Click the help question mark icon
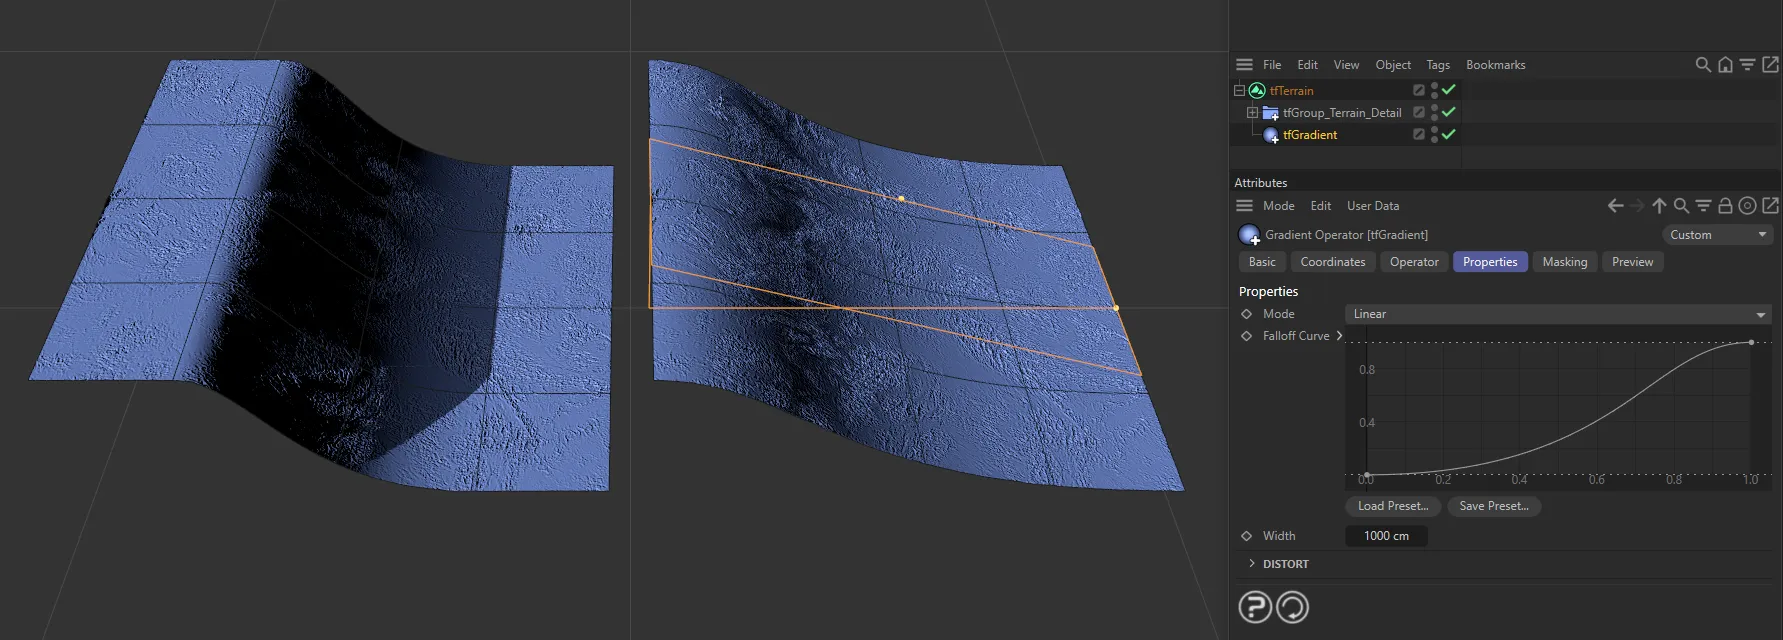1783x640 pixels. click(x=1255, y=607)
